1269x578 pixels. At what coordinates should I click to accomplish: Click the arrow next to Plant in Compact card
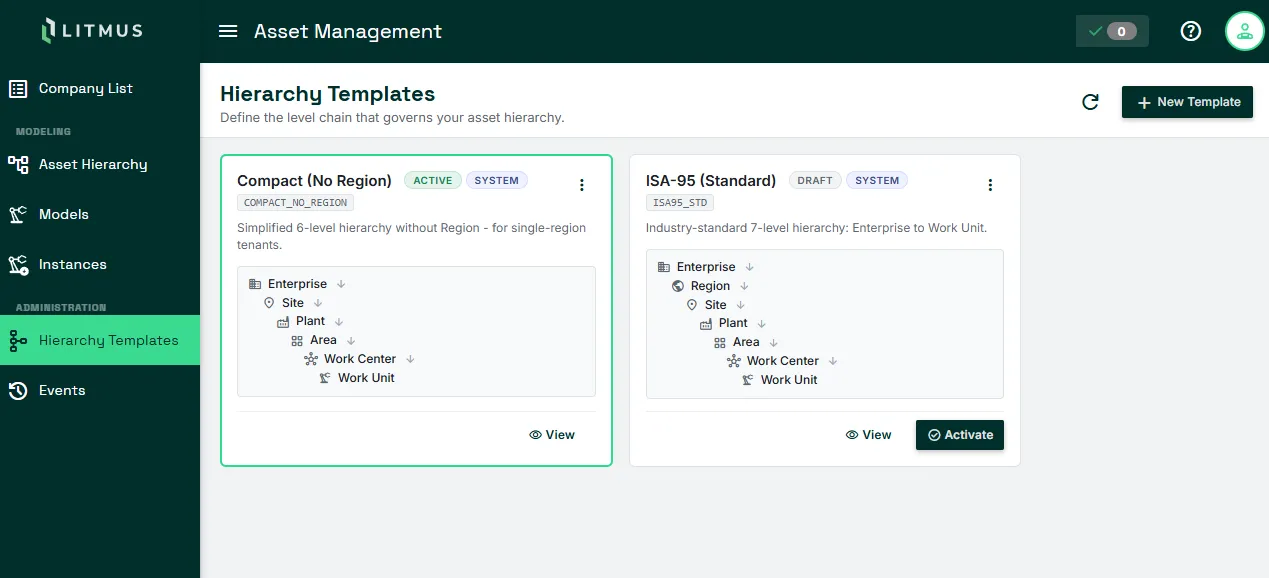339,322
